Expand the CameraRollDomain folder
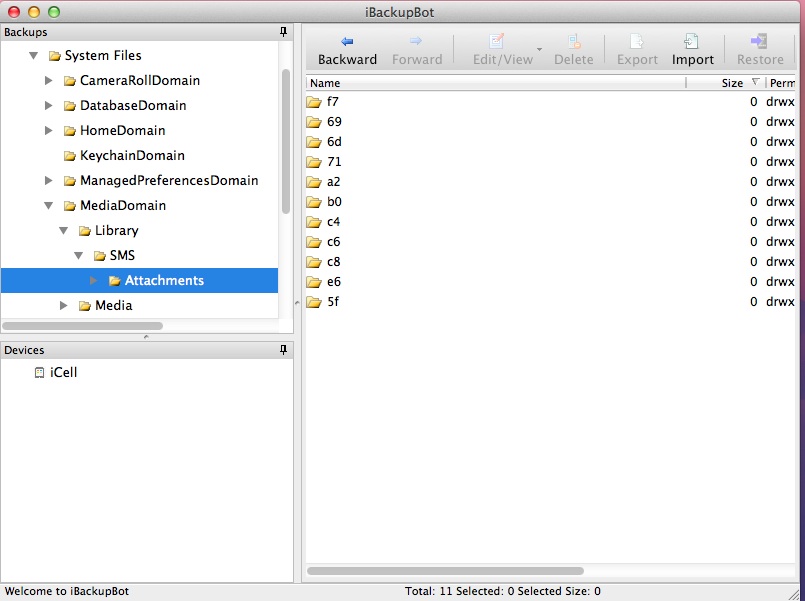The image size is (805, 601). (x=48, y=81)
